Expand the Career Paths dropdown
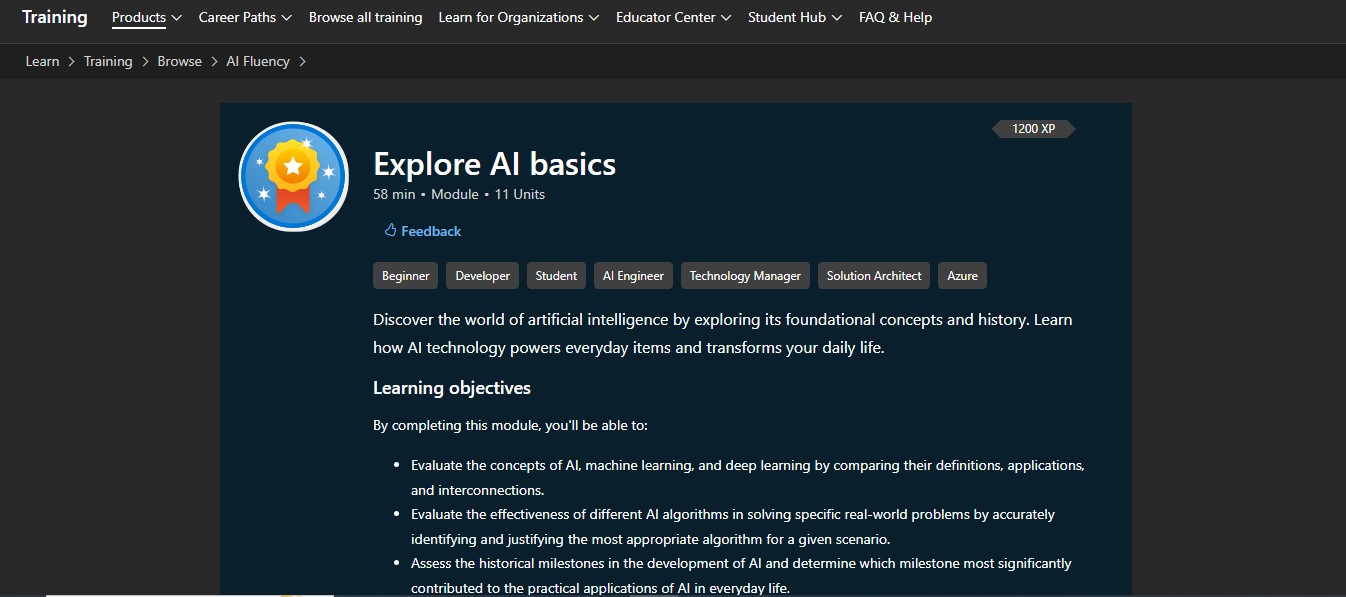The image size is (1346, 597). click(245, 17)
